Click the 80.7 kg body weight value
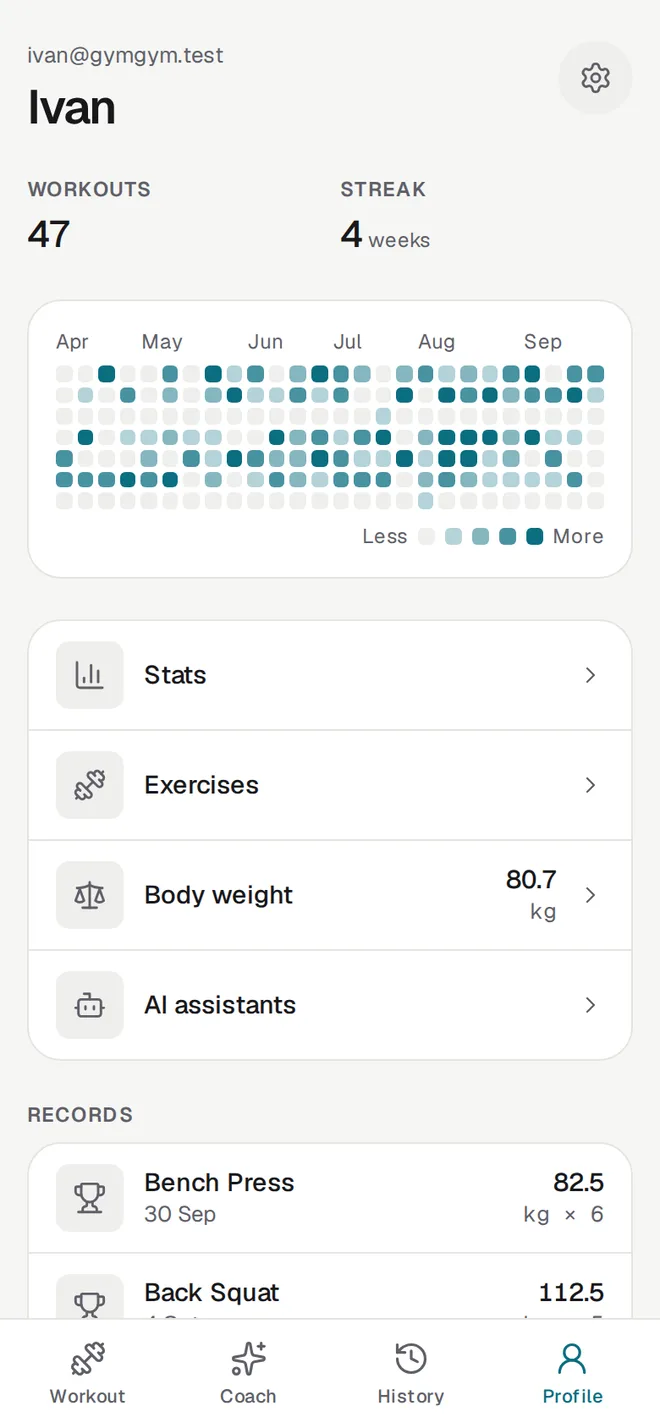The image size is (660, 1428). [x=531, y=895]
